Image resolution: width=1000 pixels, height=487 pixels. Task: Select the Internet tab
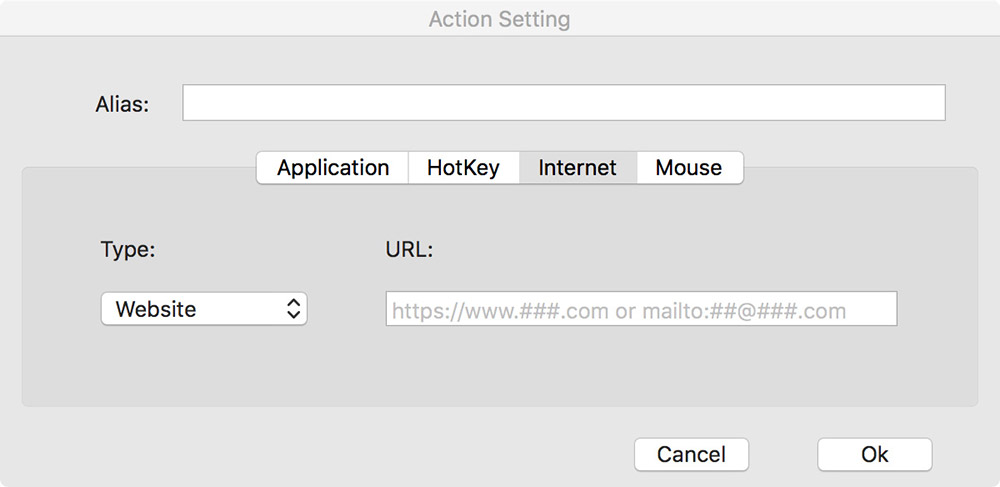point(578,168)
